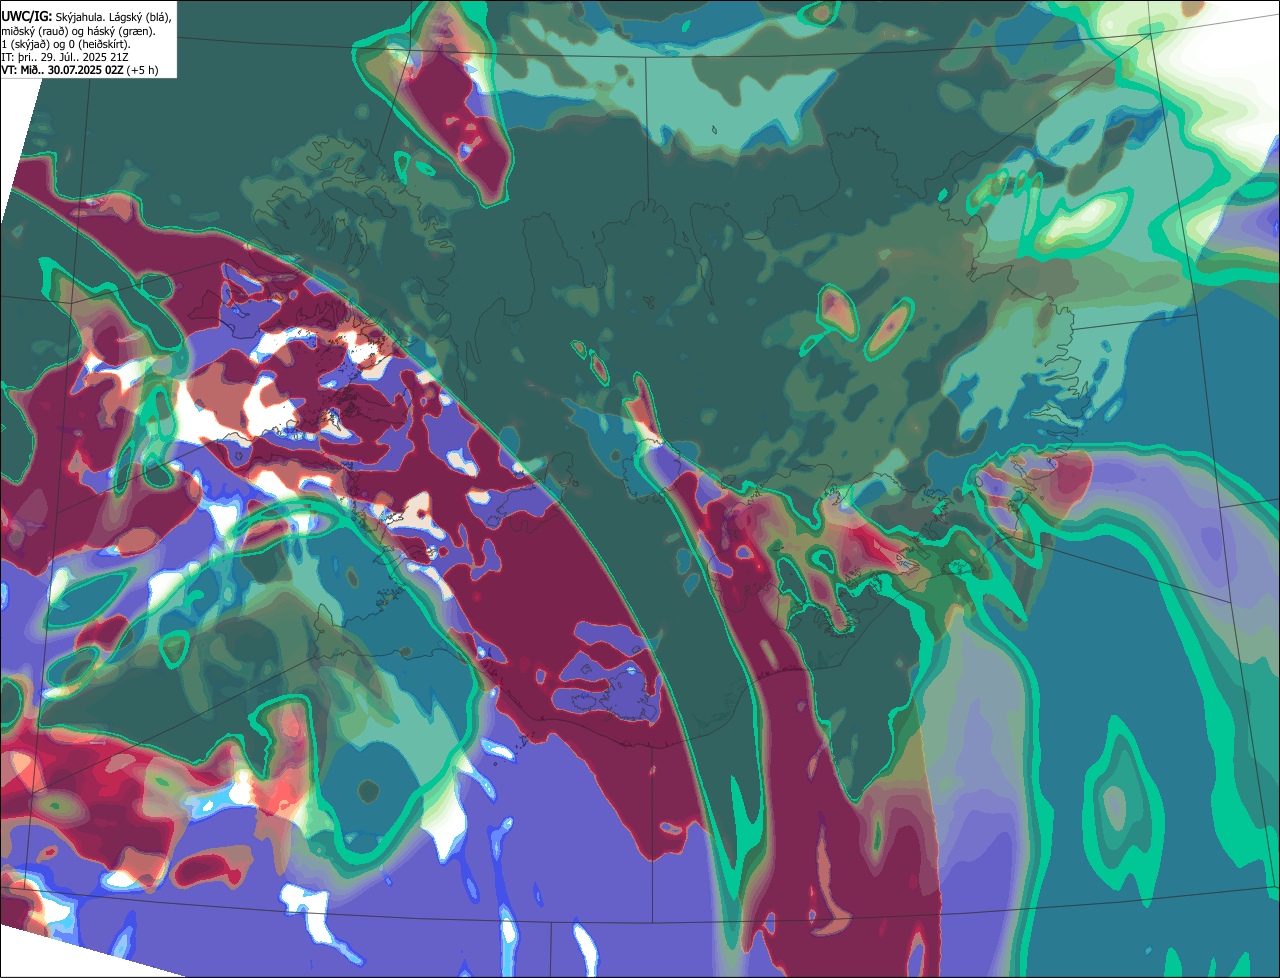Click the 'IT: þri.. 29. Júl.. 2025 21Z' line
This screenshot has width=1280, height=978.
pos(65,58)
